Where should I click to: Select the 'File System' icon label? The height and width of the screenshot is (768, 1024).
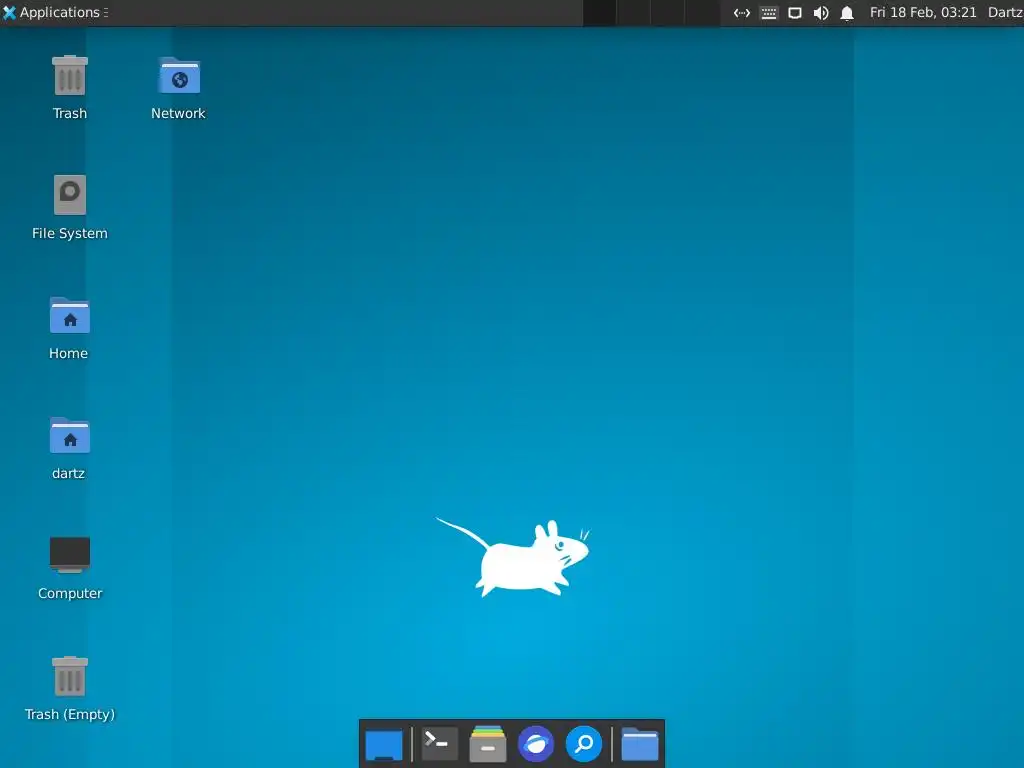(70, 233)
